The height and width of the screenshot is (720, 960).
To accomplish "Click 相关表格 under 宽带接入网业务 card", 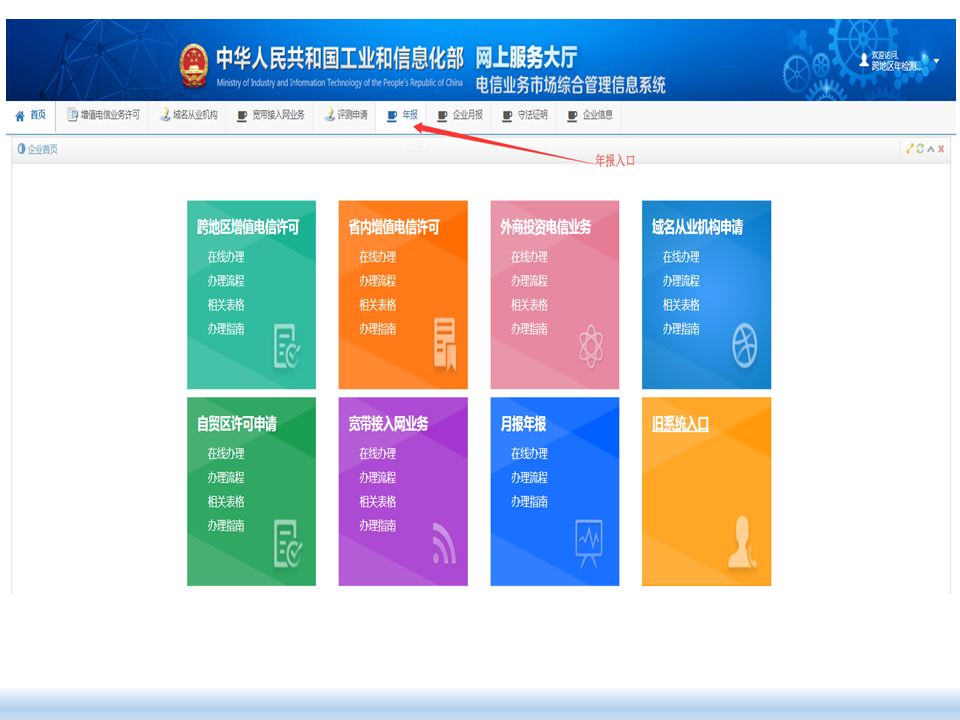I will [378, 501].
